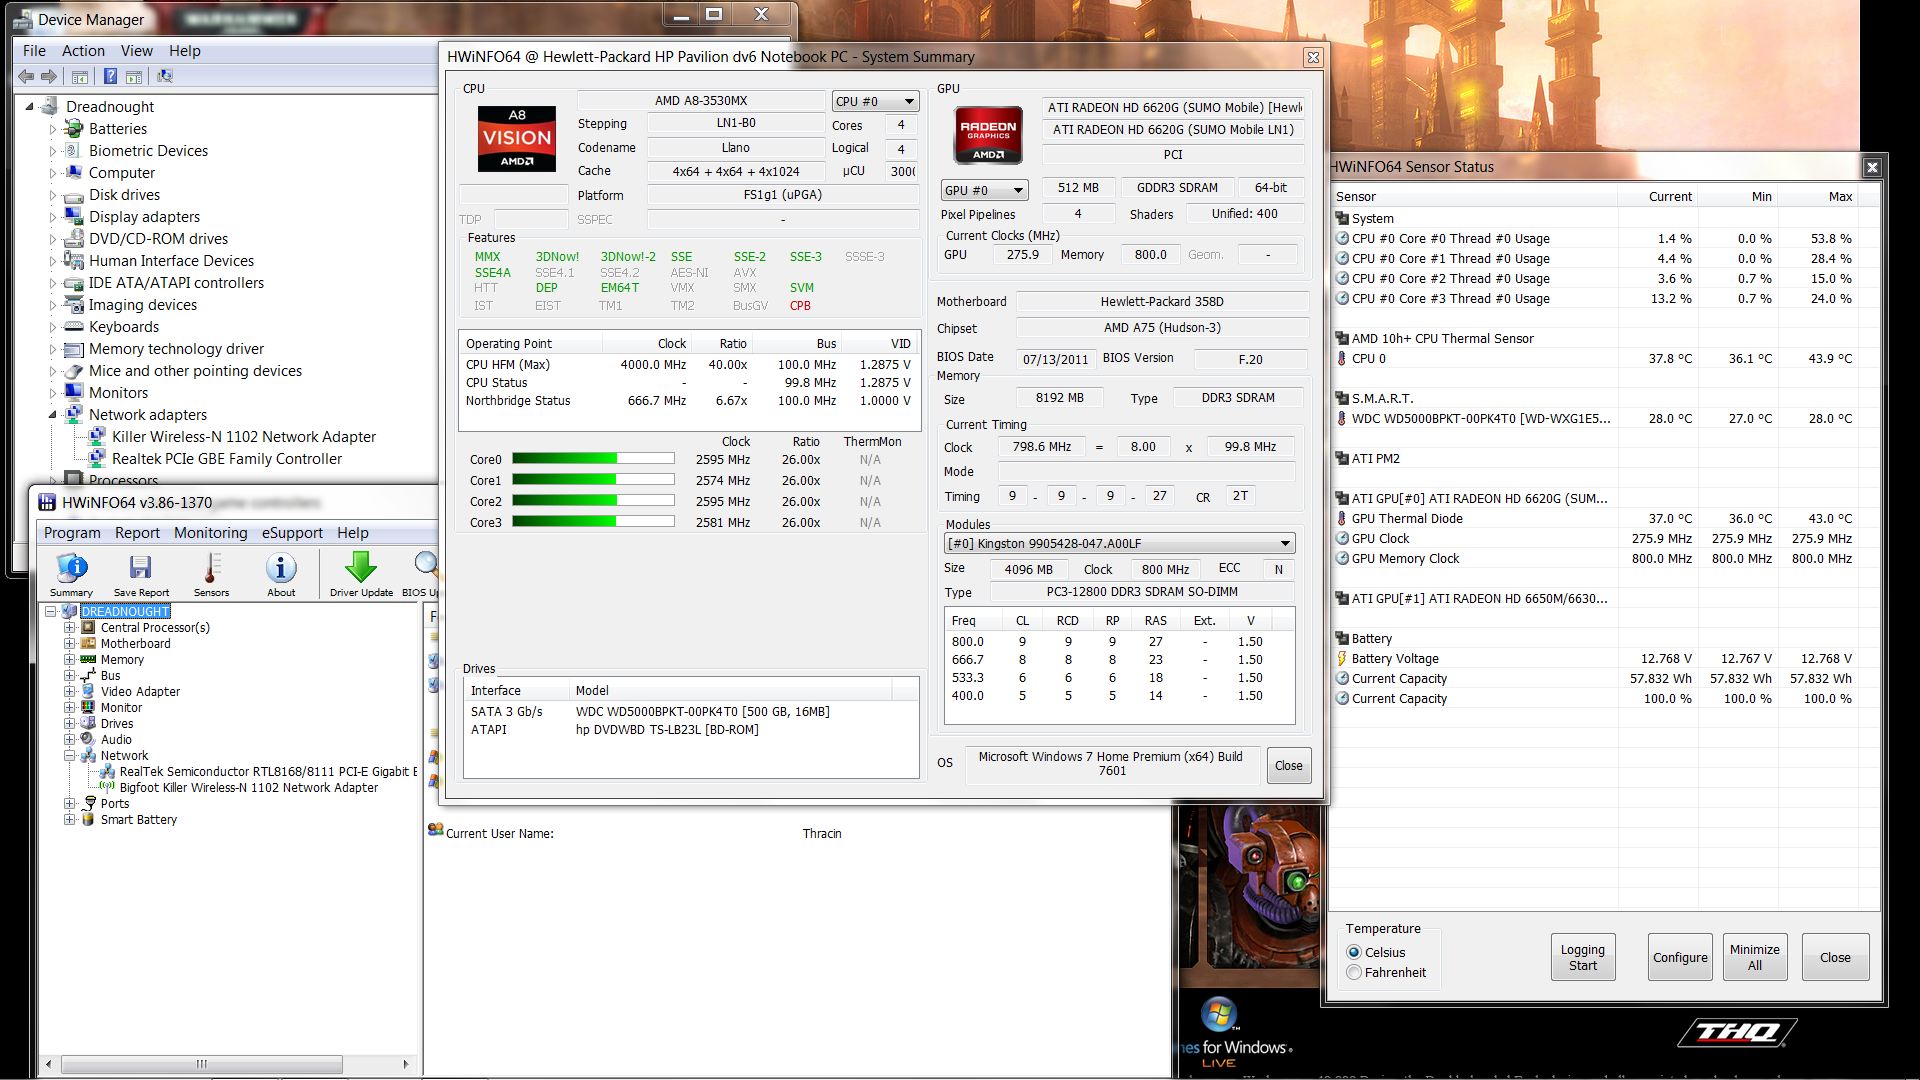
Task: Click Close button in Sensor Status
Action: click(1835, 957)
